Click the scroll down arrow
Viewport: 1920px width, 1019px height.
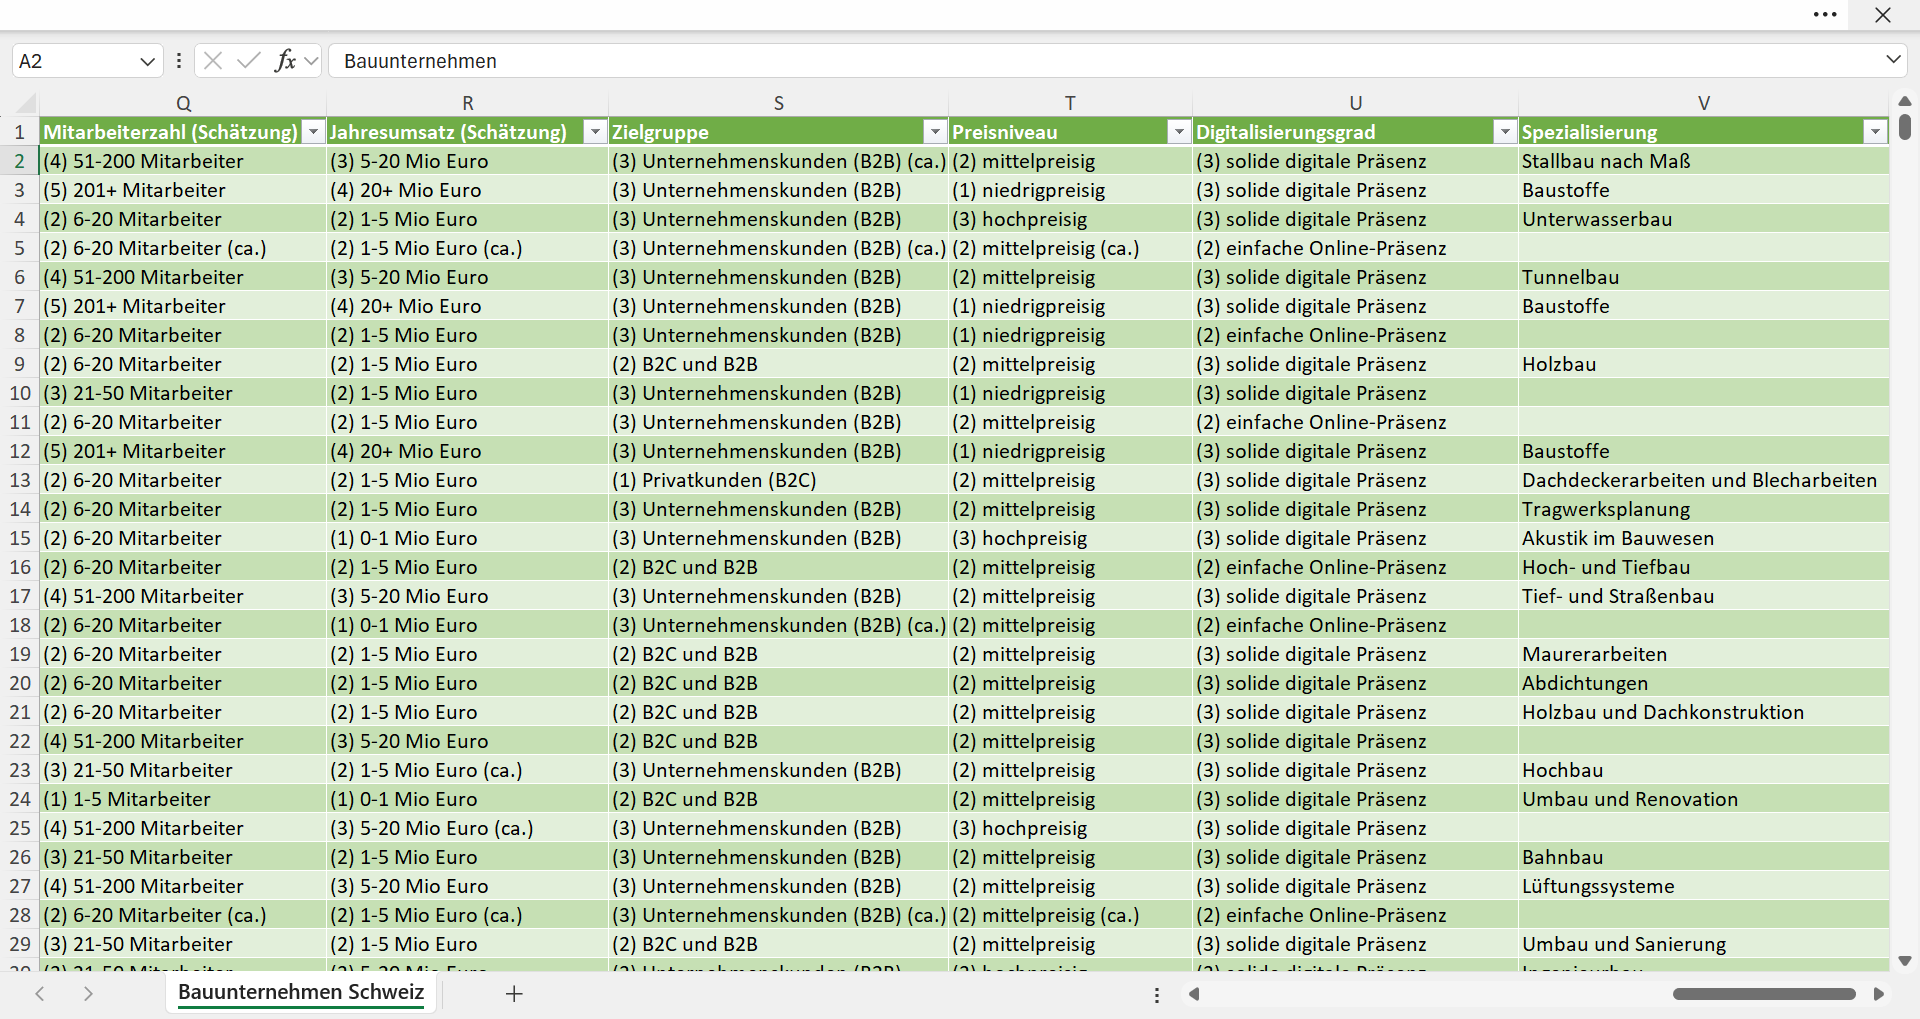point(1904,961)
